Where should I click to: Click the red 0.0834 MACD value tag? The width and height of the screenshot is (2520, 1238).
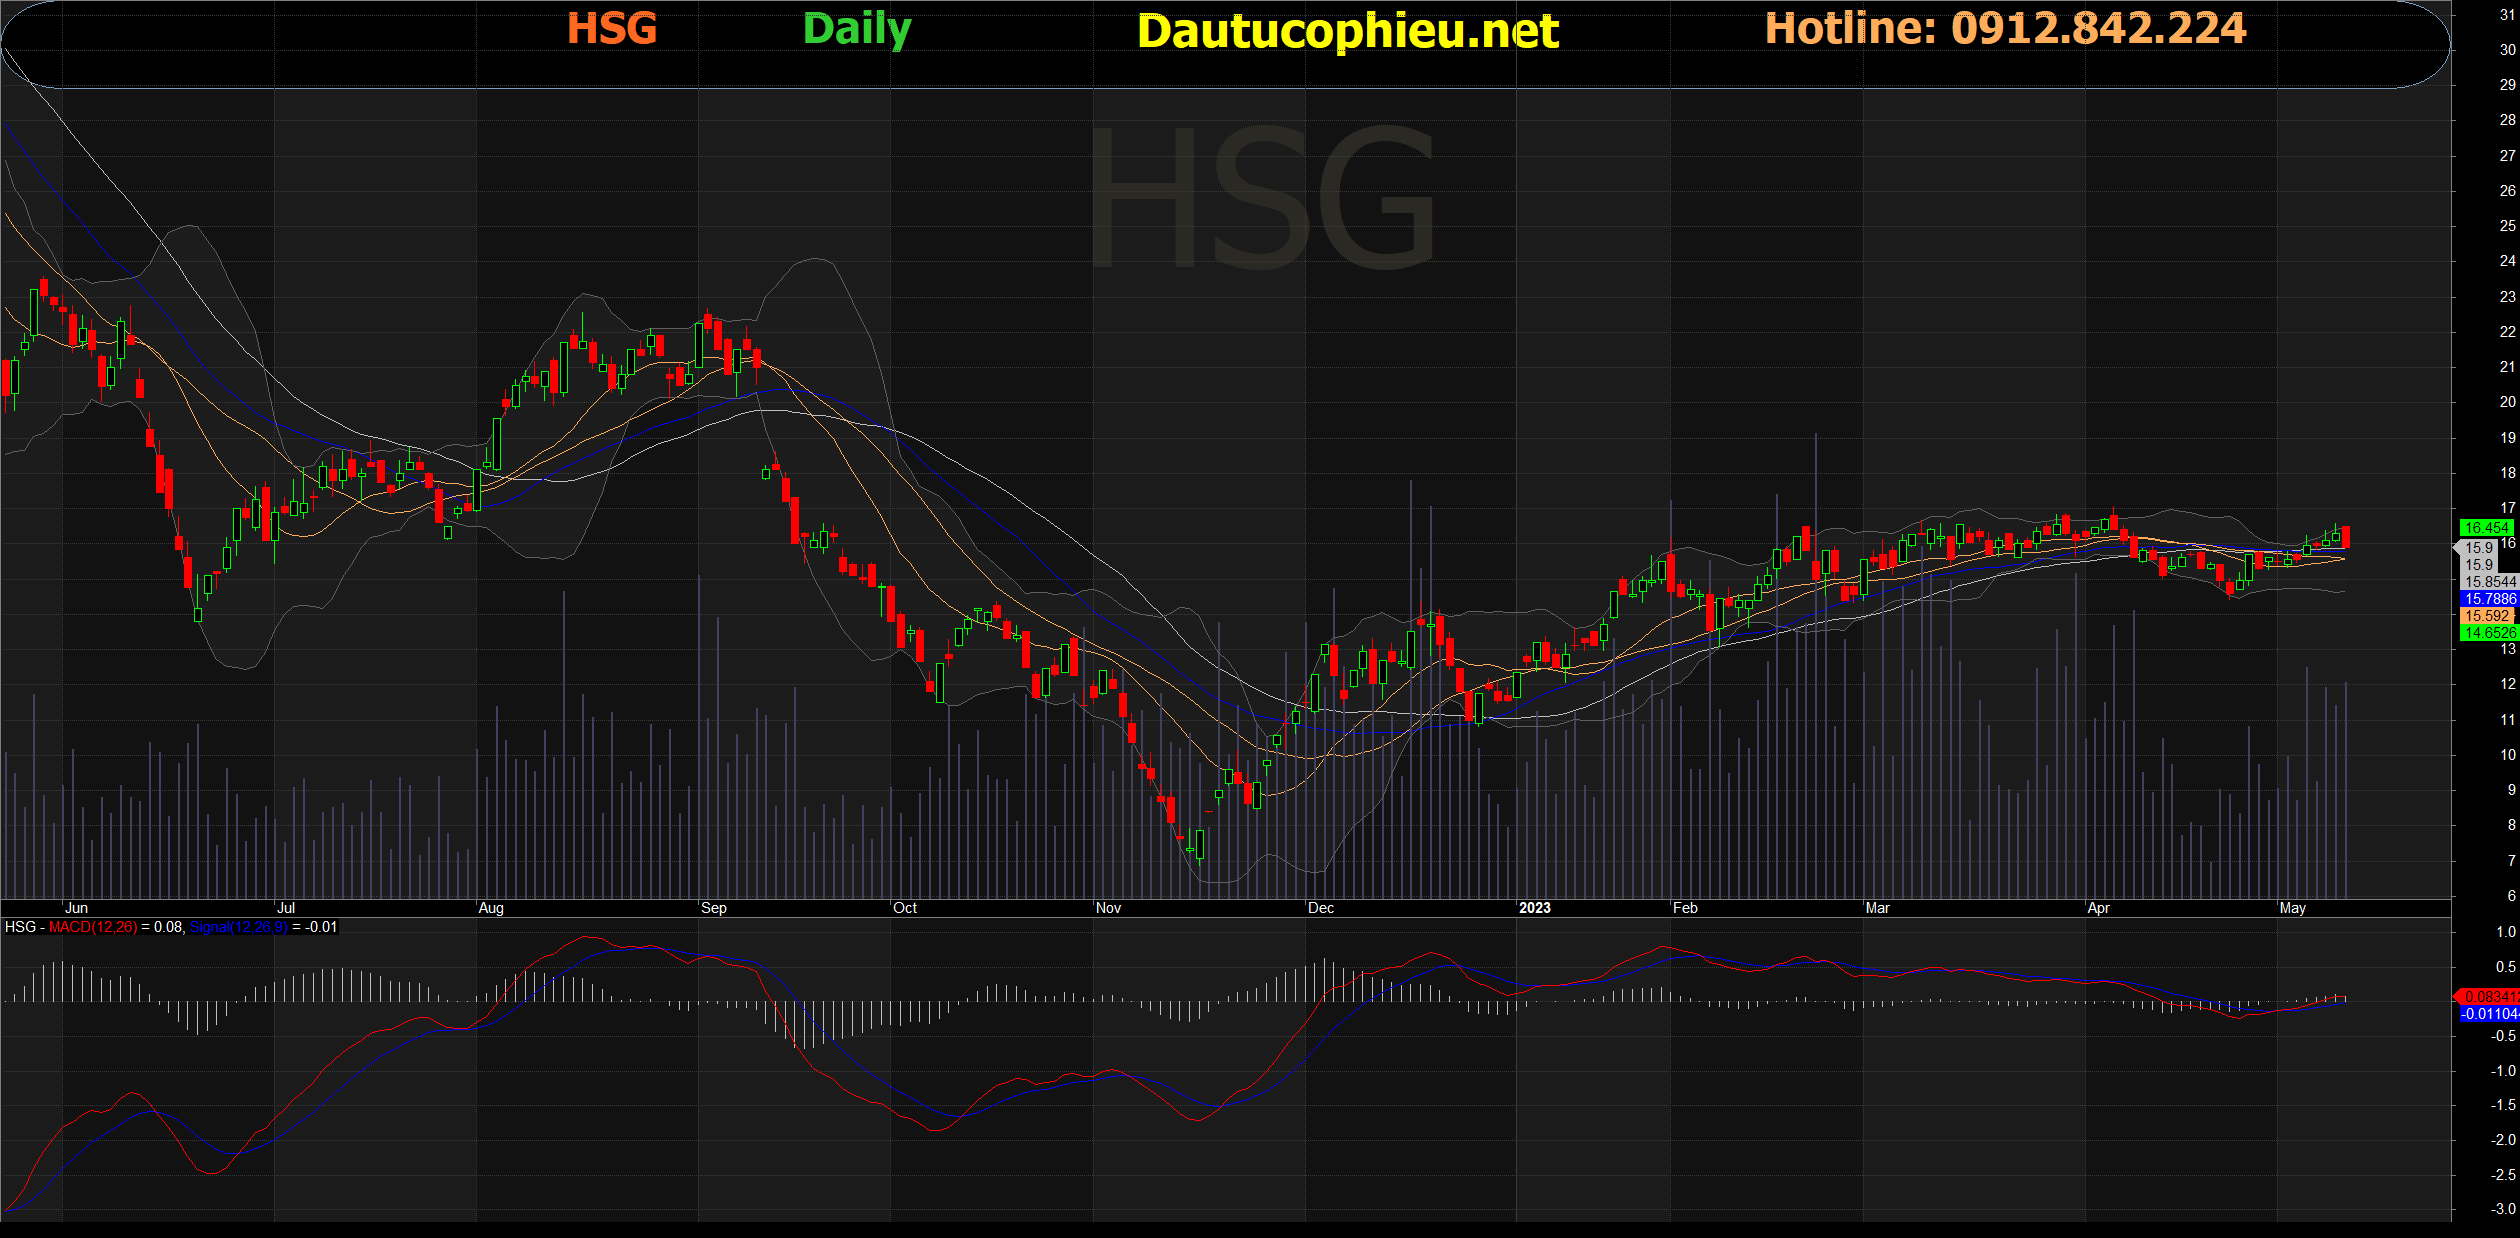[2488, 997]
